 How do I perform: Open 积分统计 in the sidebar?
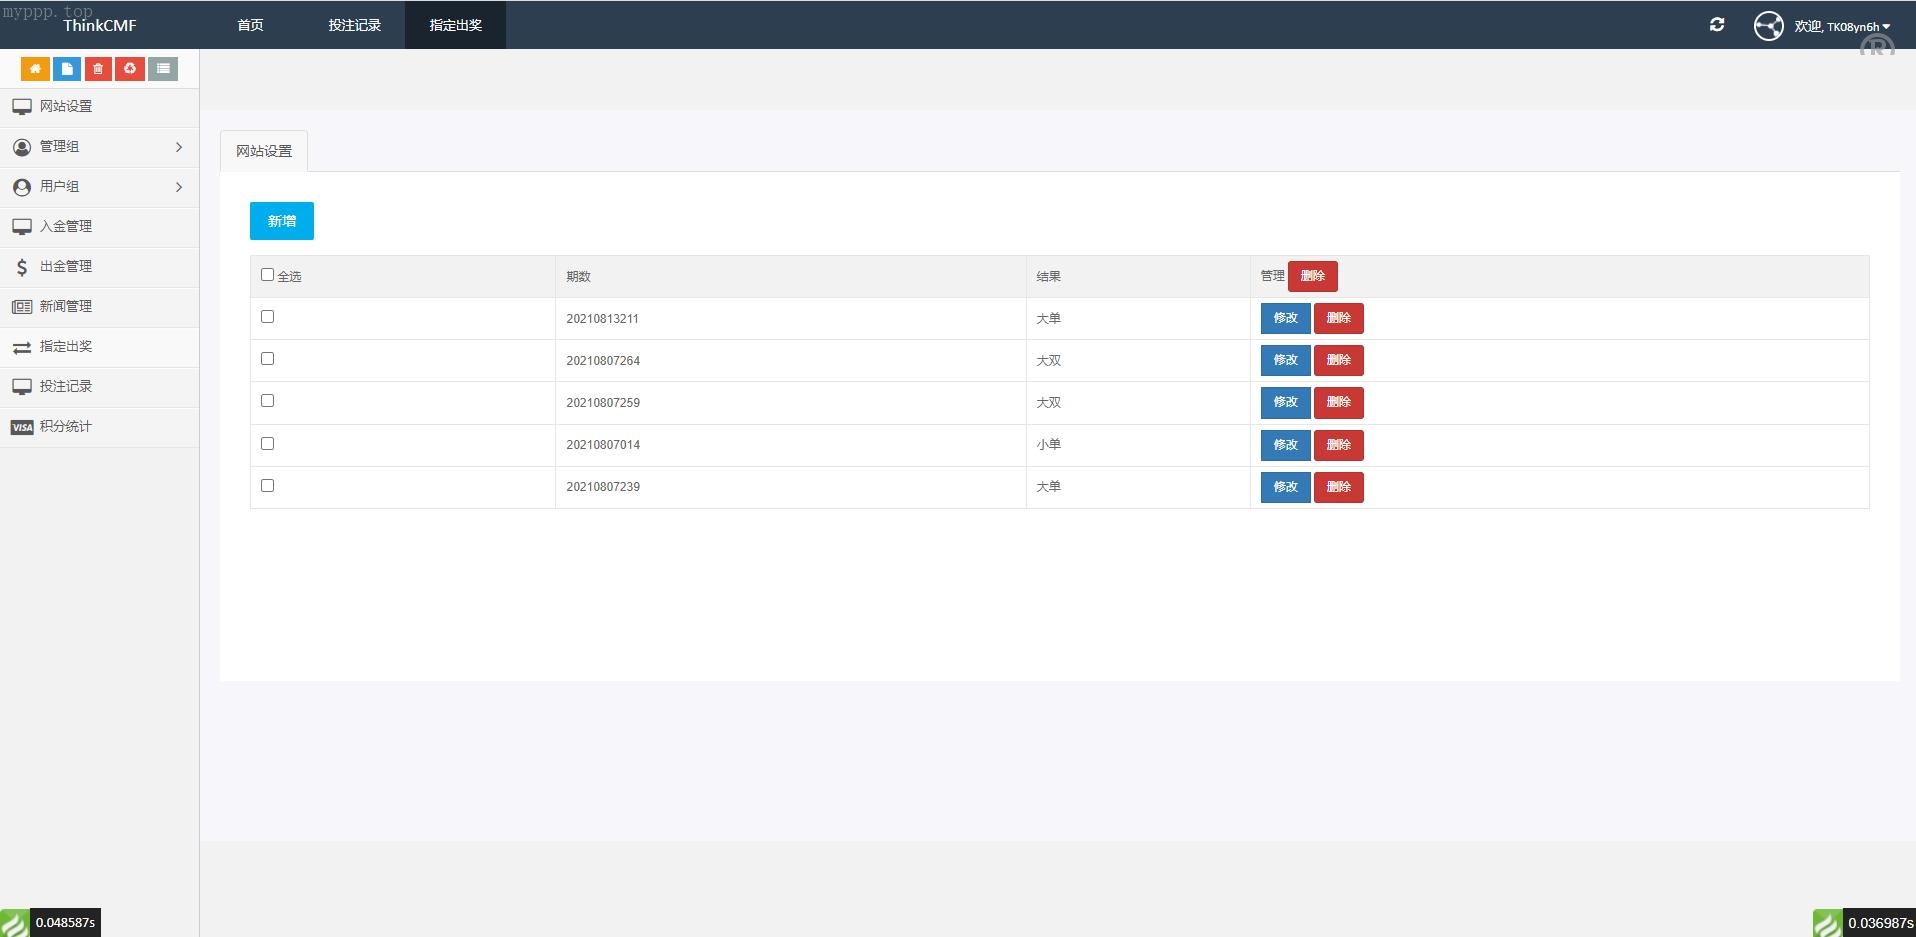pos(66,427)
